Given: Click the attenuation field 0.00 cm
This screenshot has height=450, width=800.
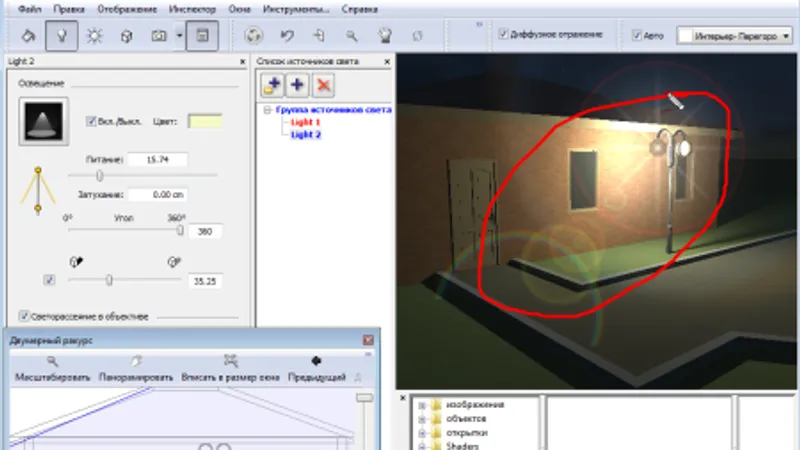Looking at the screenshot, I should (158, 194).
